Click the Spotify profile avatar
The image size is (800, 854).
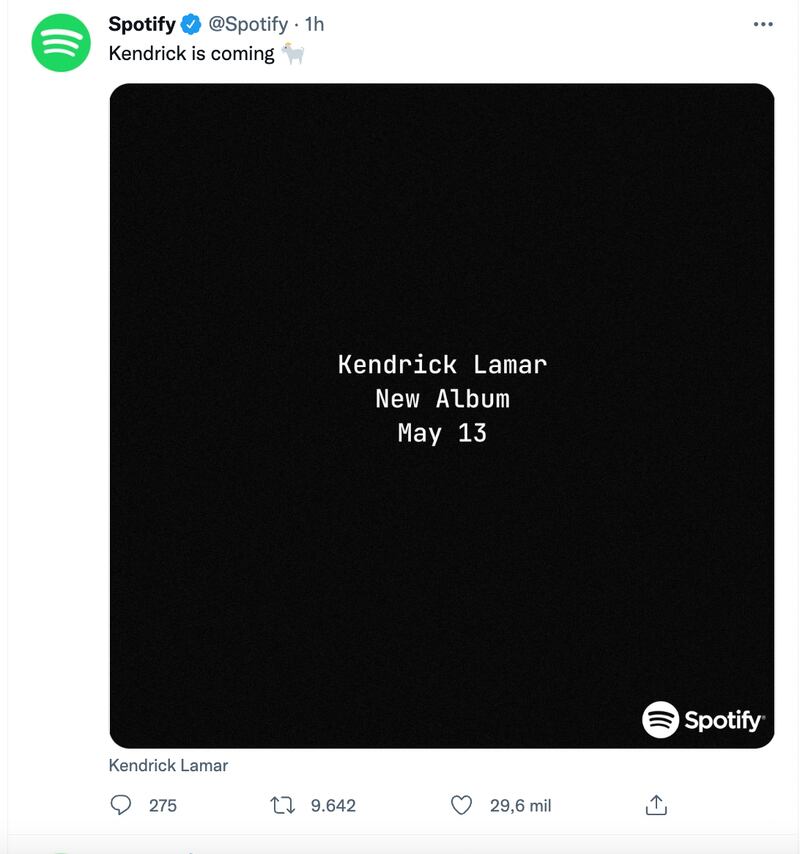pyautogui.click(x=61, y=42)
